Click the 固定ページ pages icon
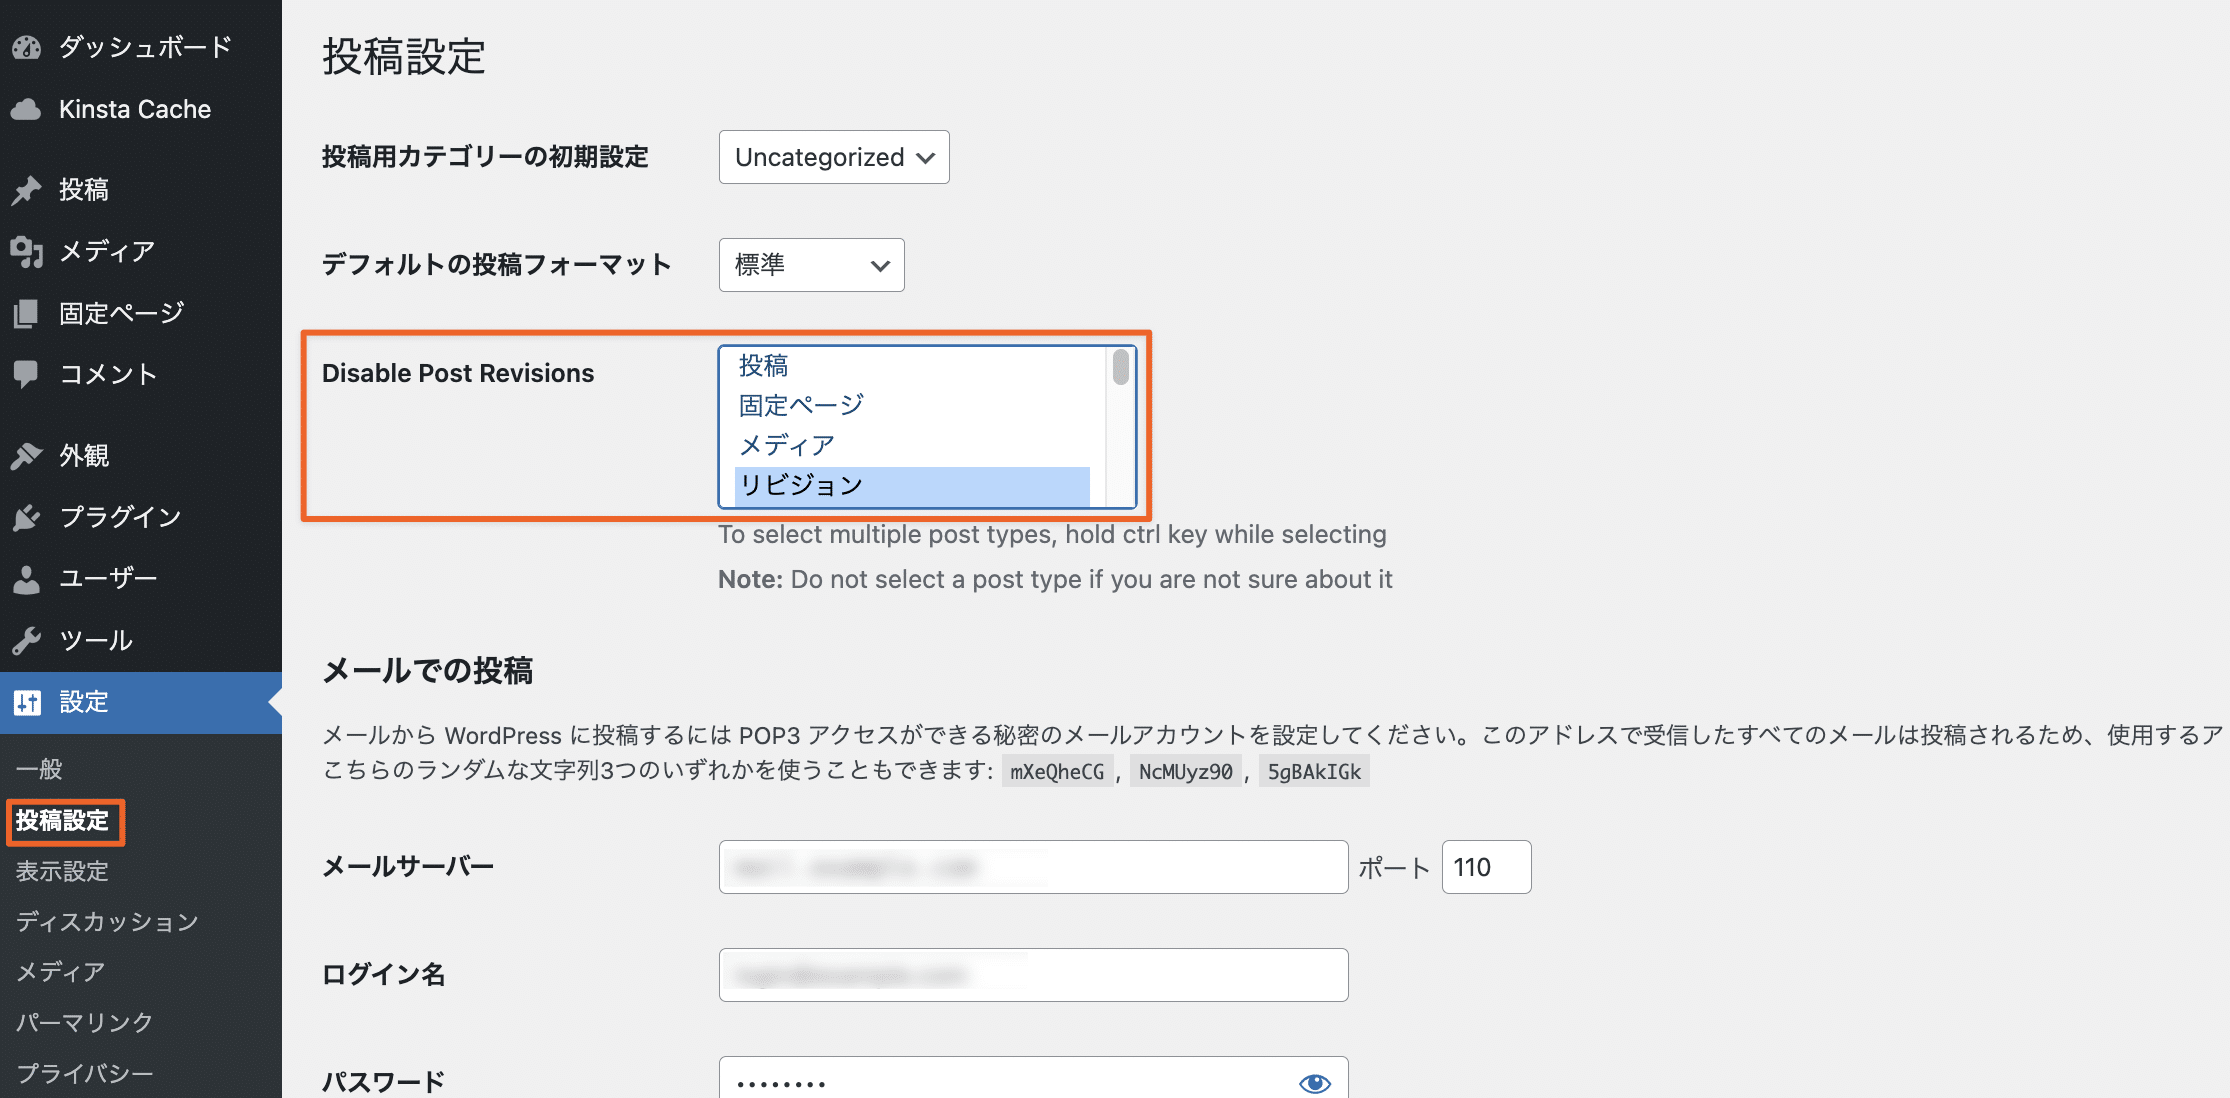 coord(27,313)
